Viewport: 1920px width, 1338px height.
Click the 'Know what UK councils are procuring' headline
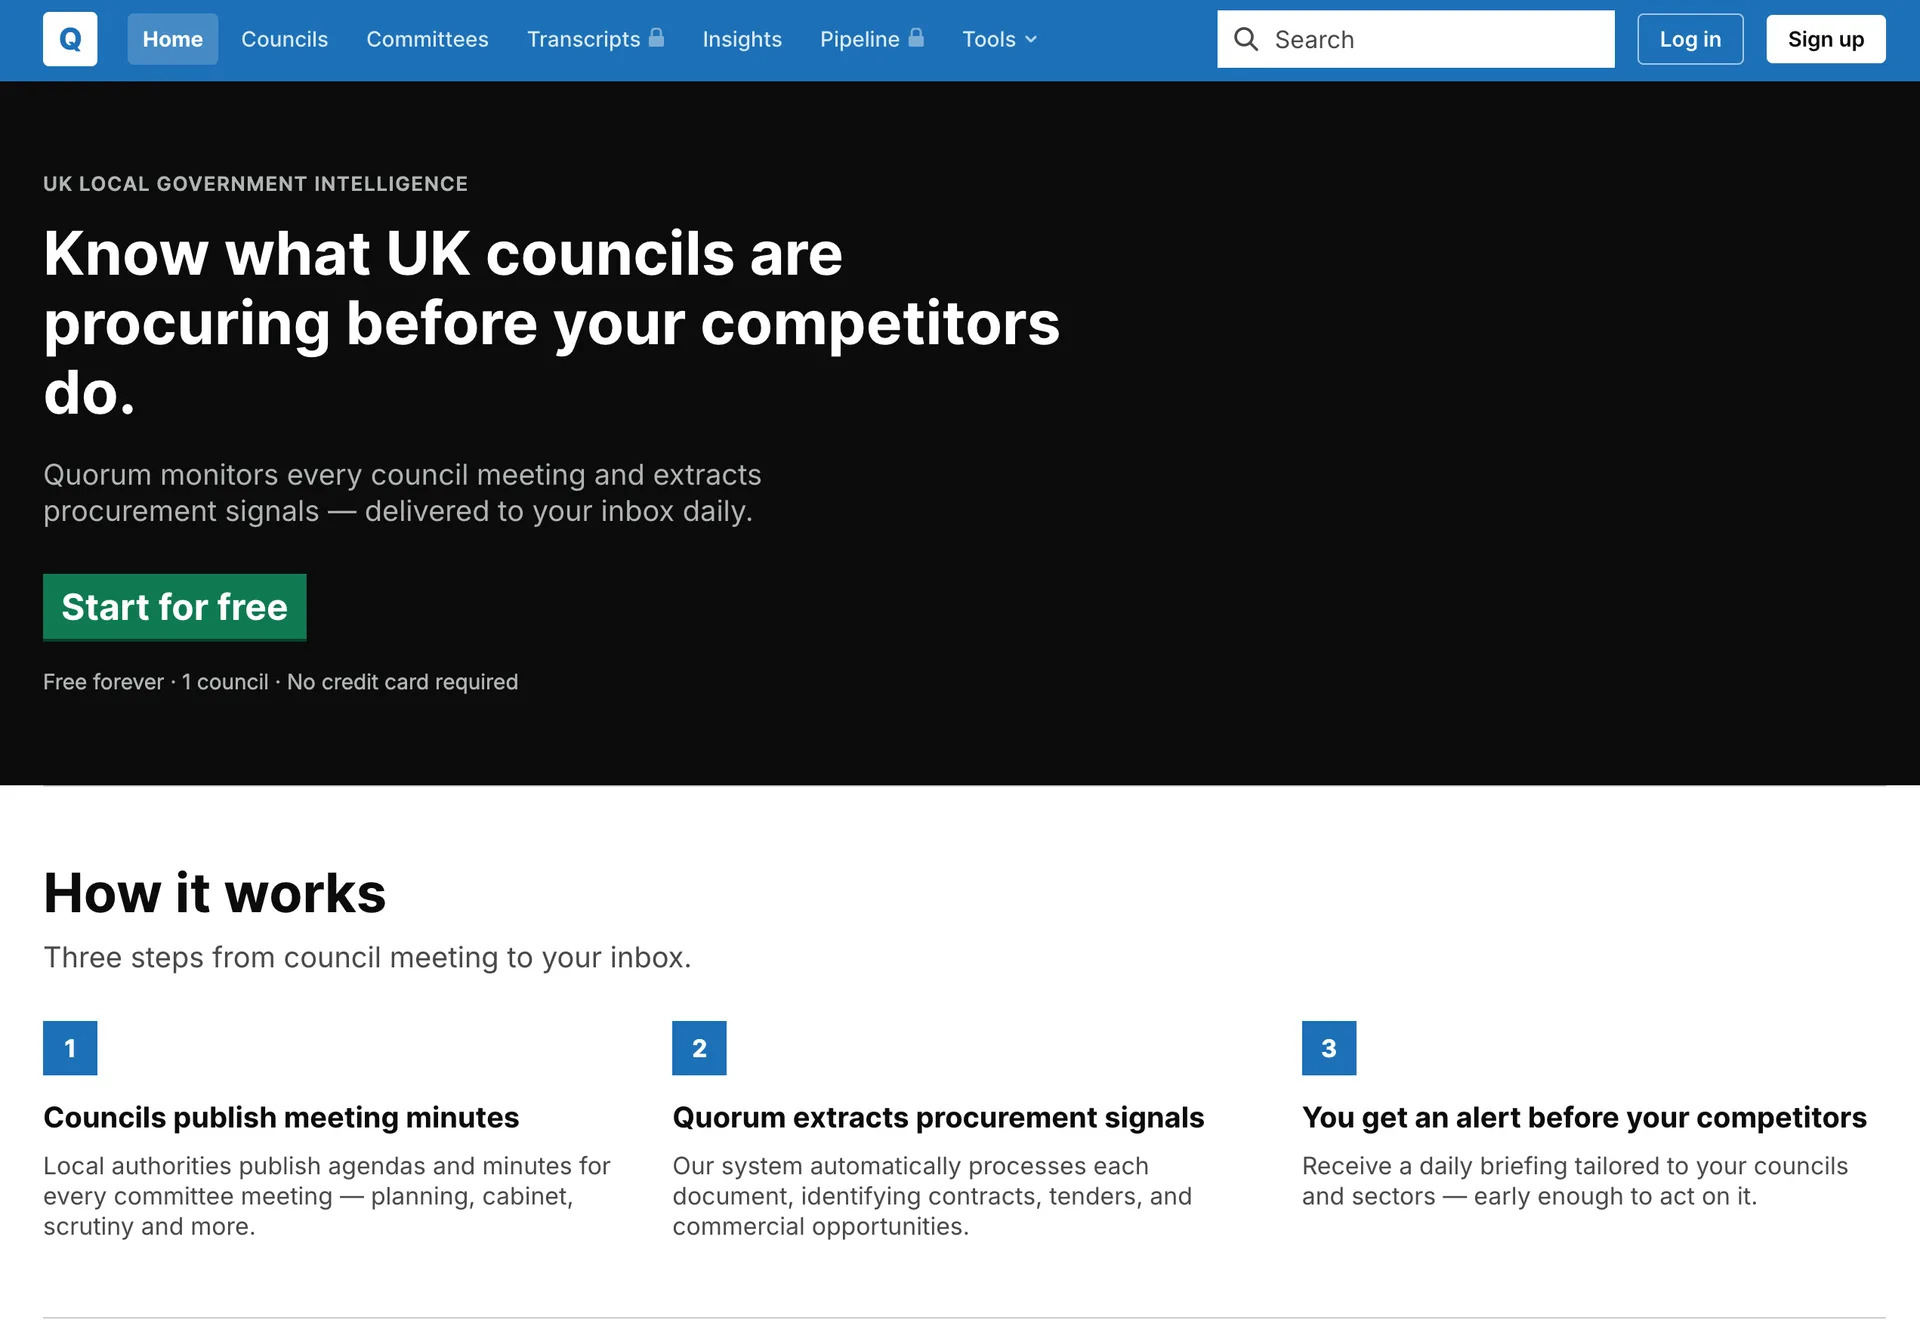click(x=552, y=322)
